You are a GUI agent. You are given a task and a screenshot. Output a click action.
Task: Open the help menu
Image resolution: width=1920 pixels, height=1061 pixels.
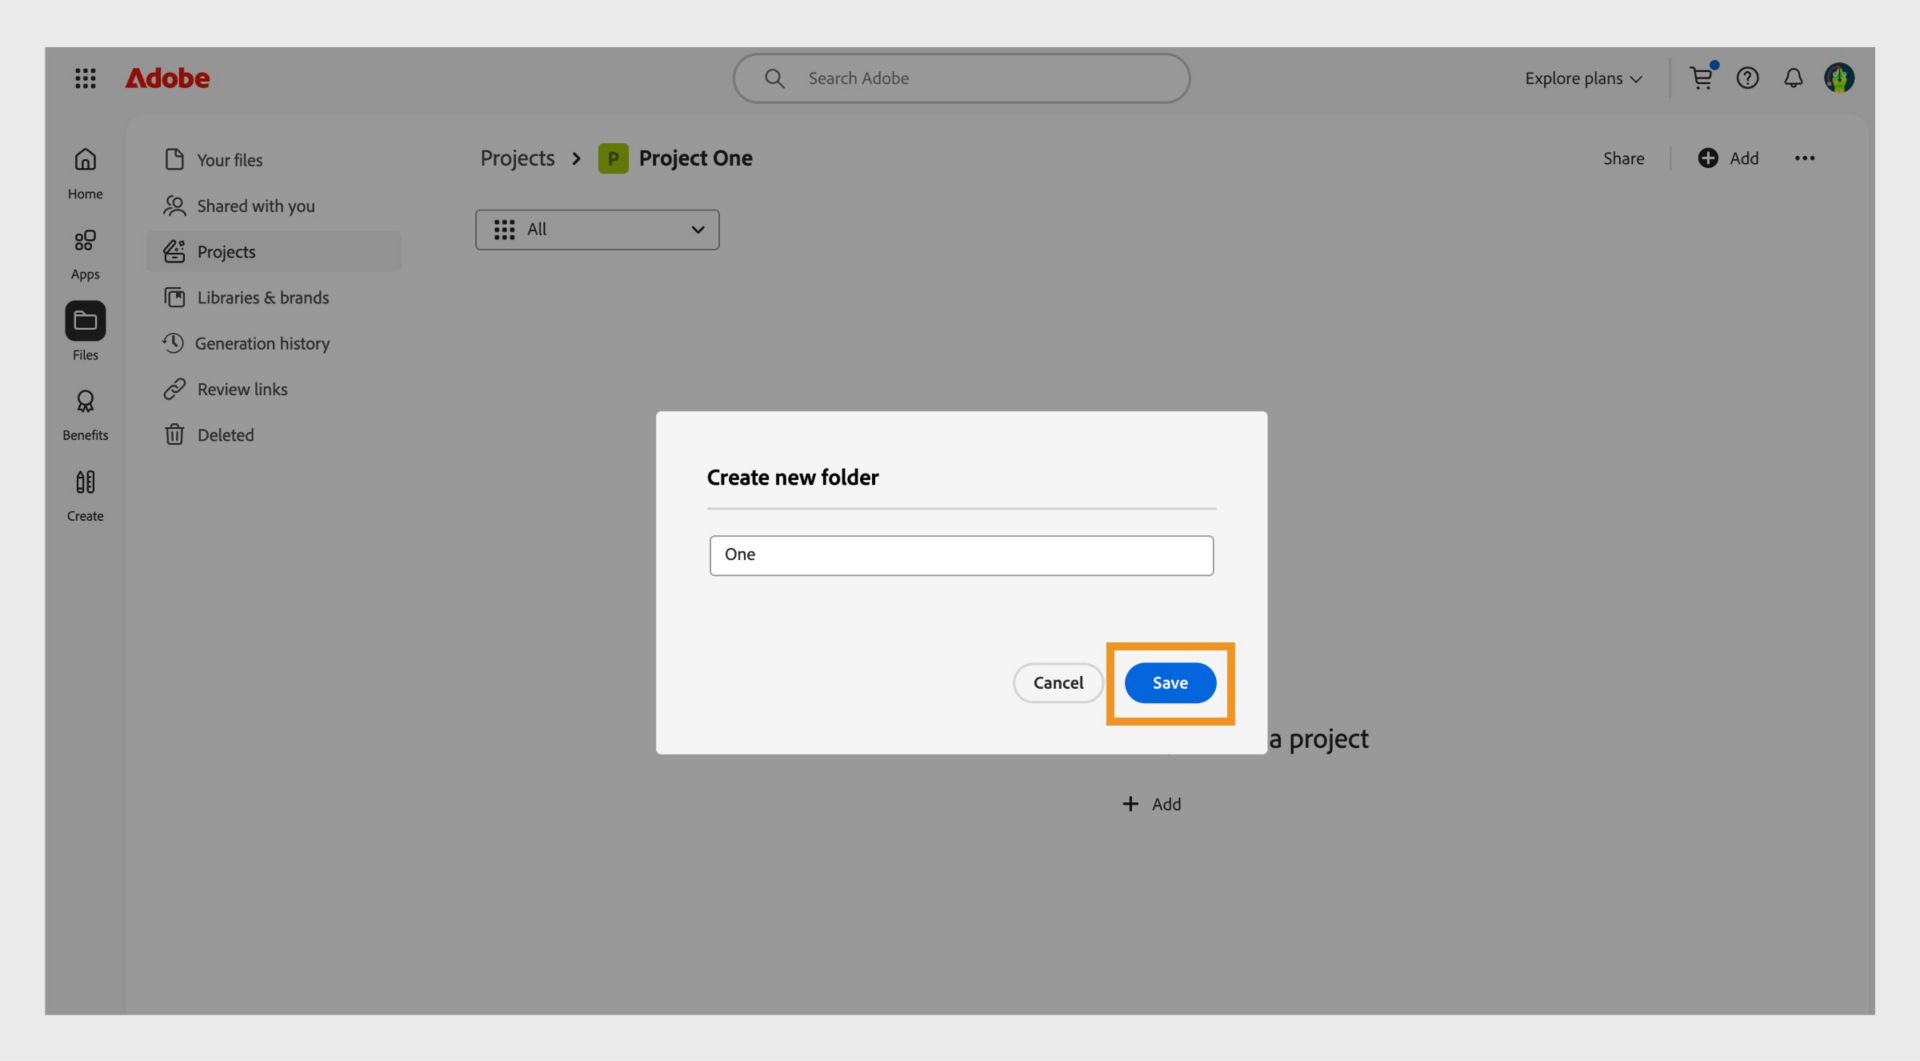tap(1747, 78)
